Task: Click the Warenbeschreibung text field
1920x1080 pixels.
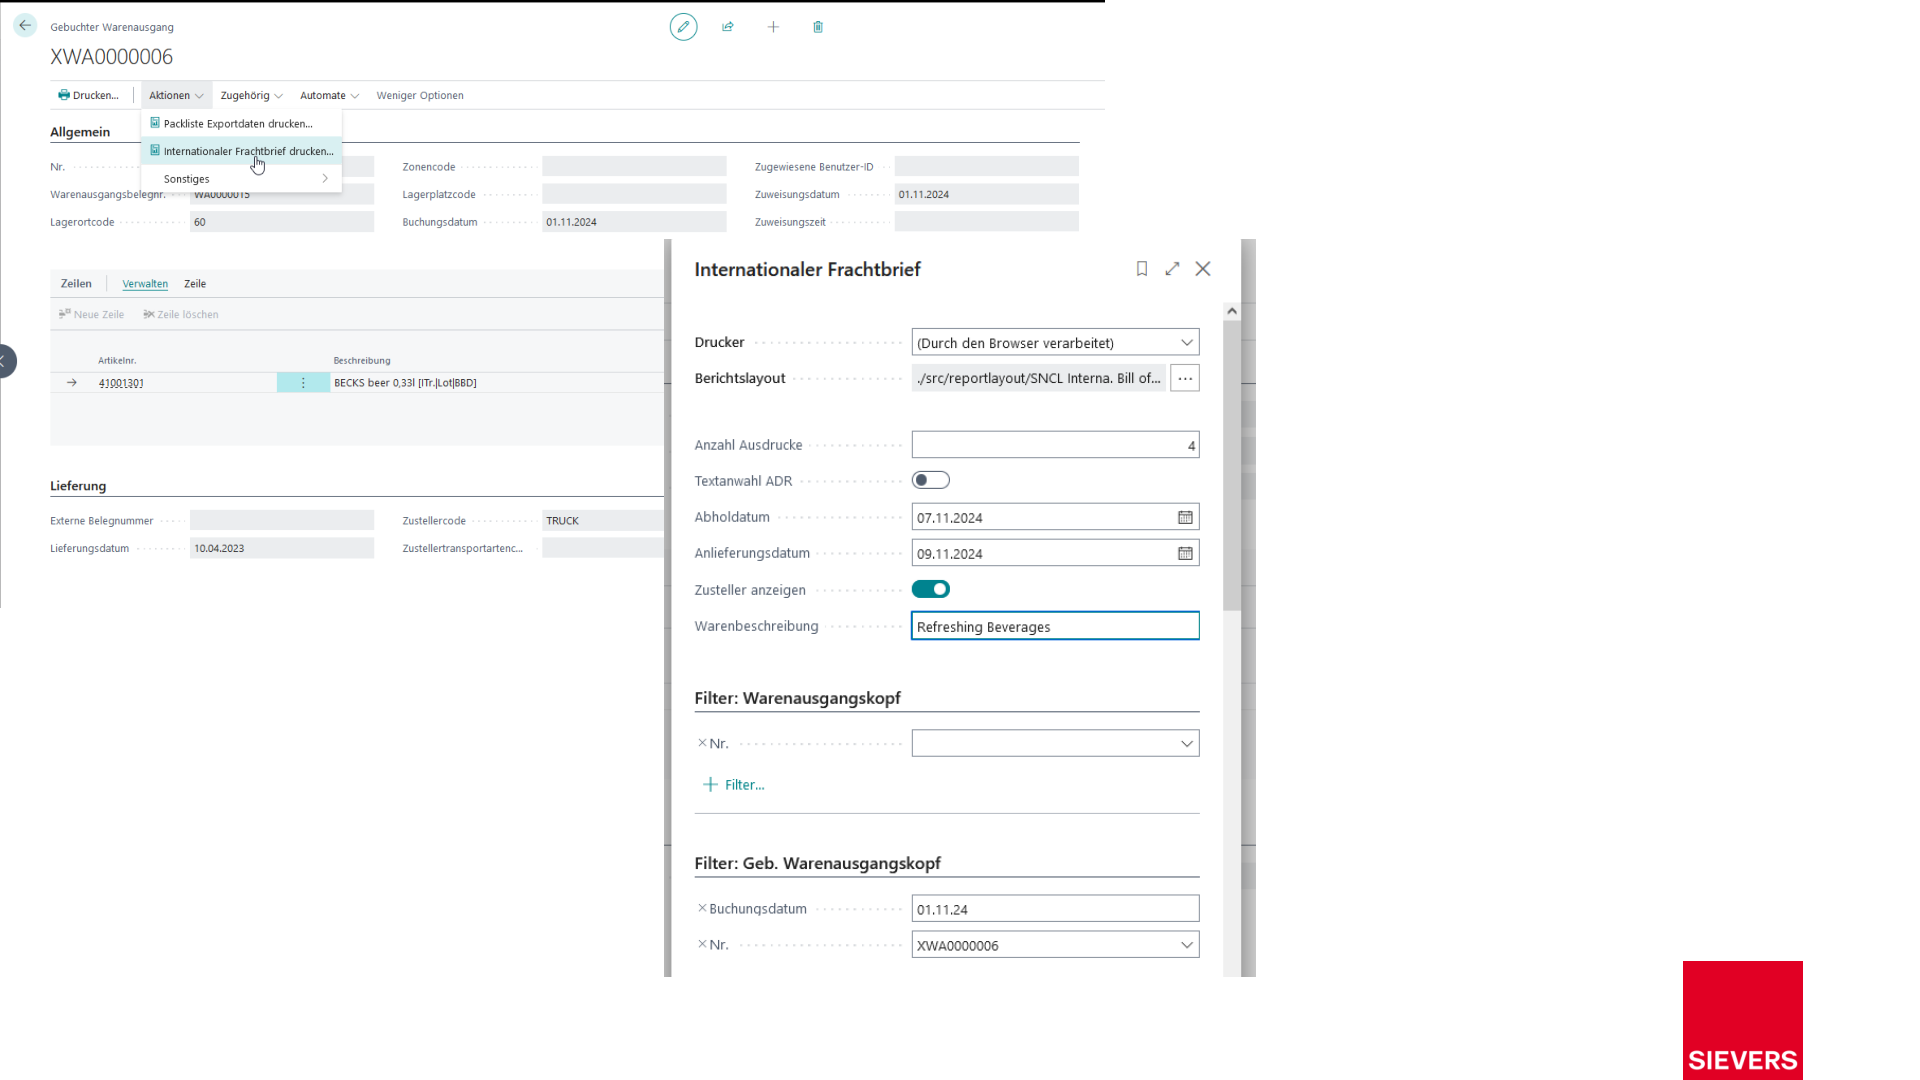Action: point(1055,626)
